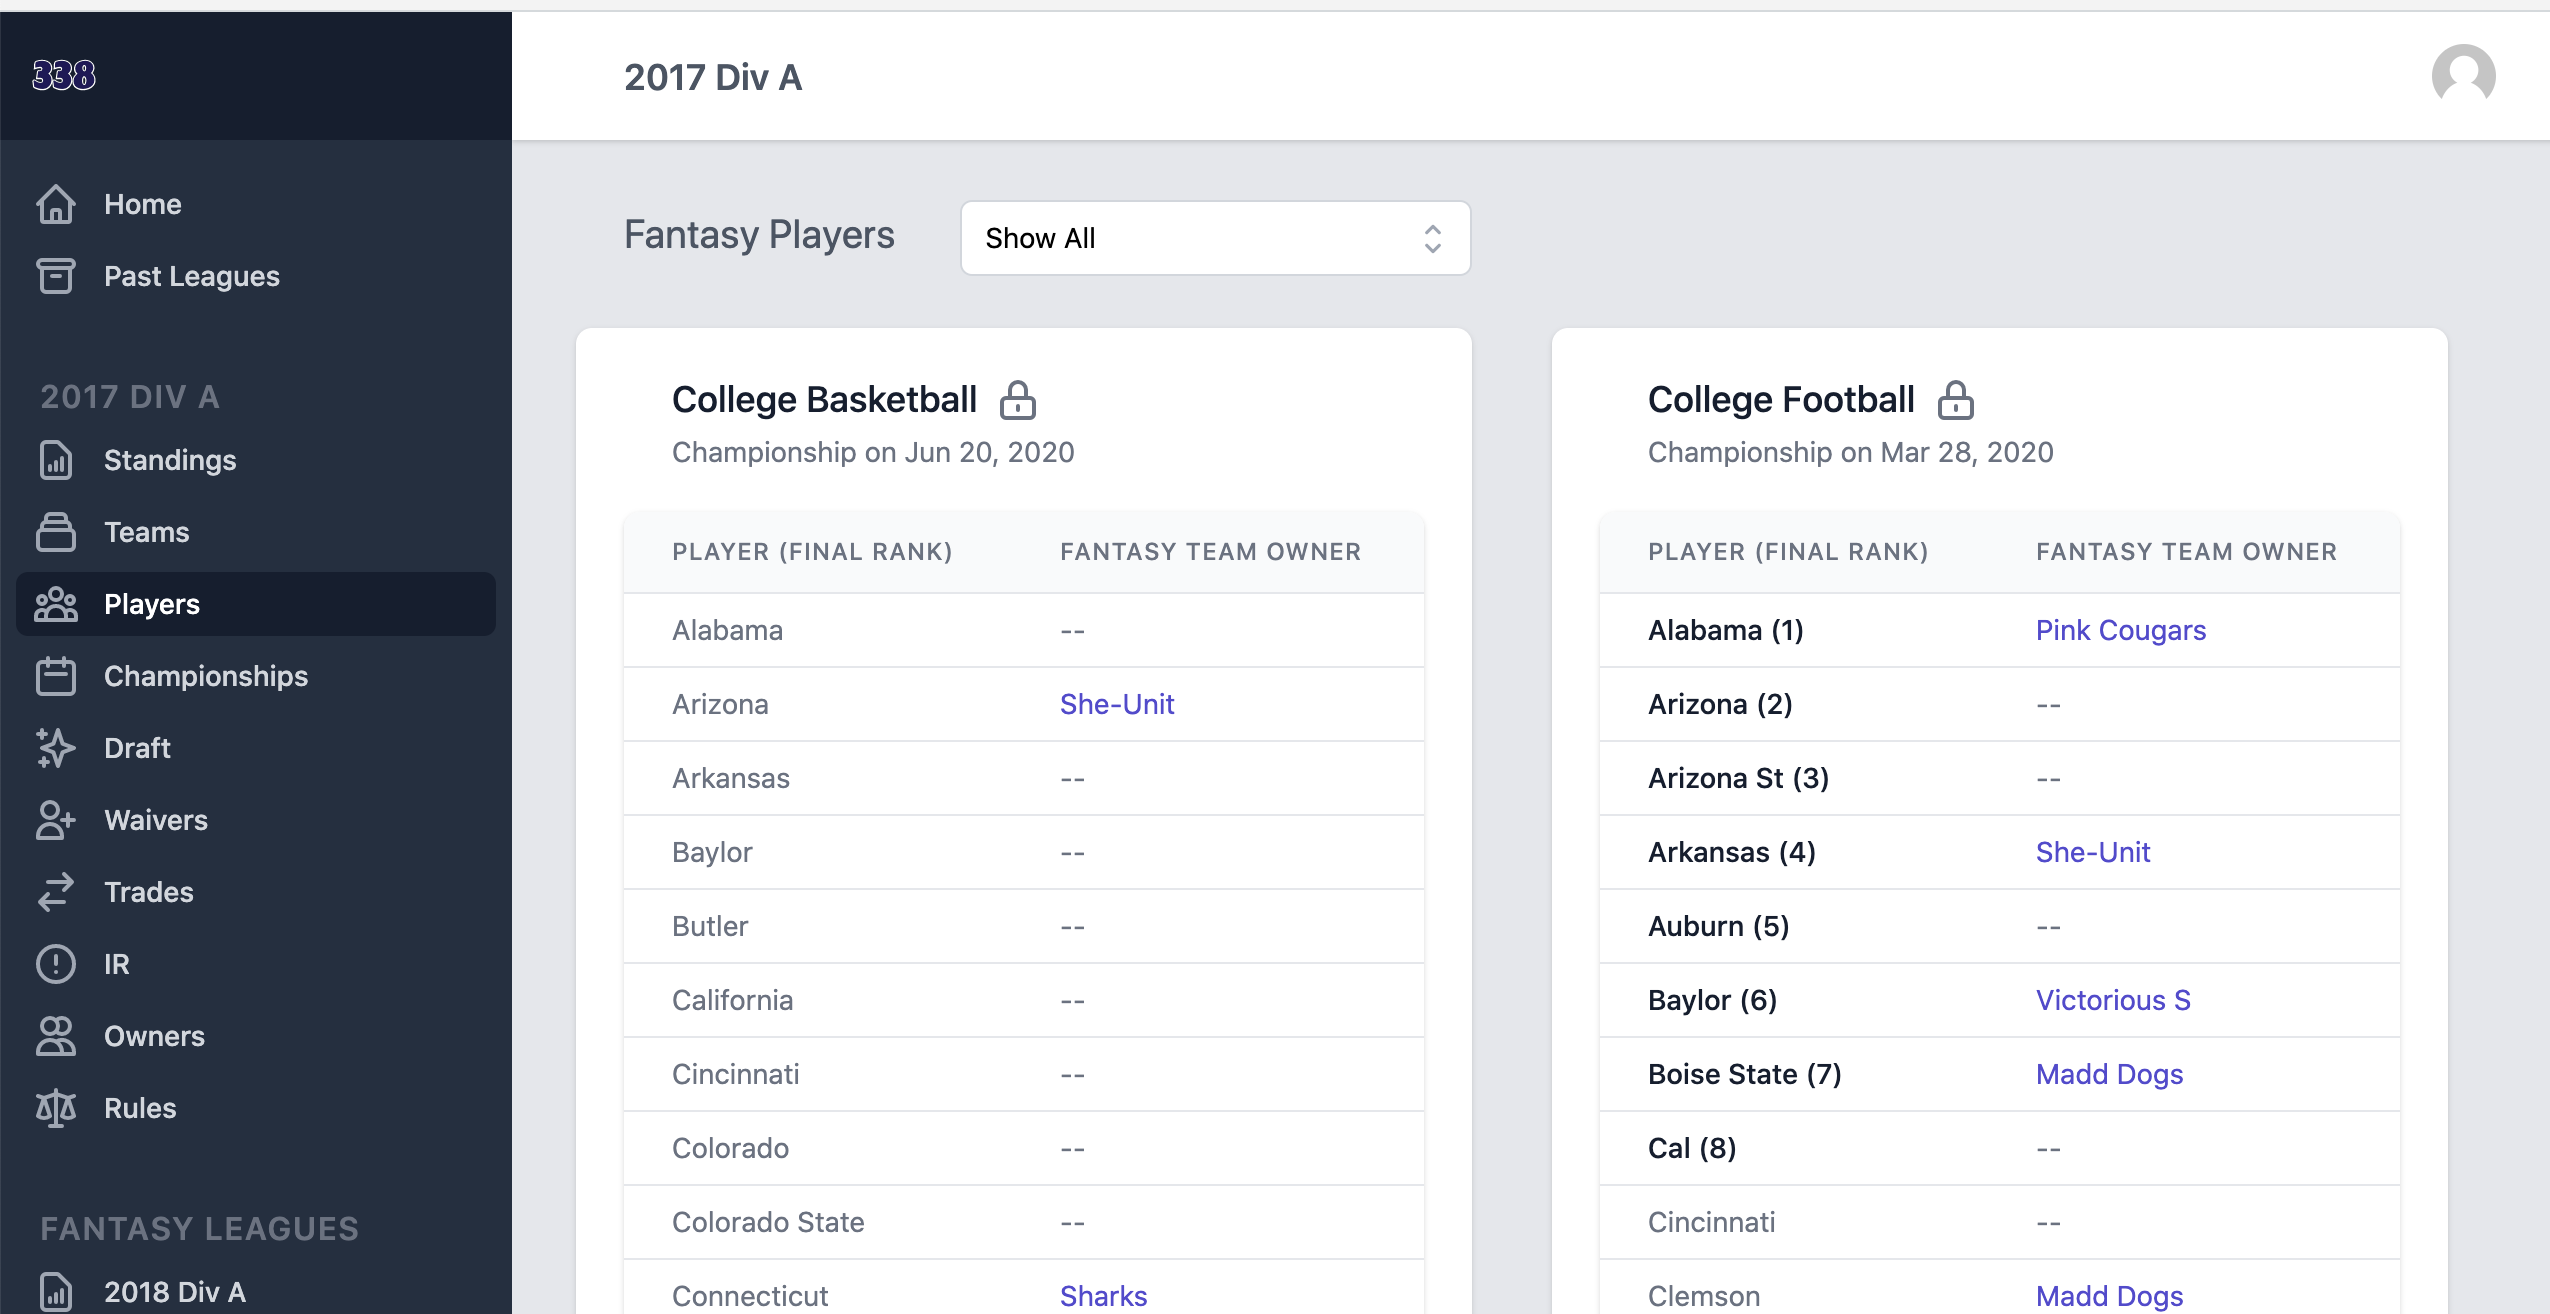This screenshot has width=2550, height=1314.
Task: Click the Draft icon in sidebar
Action: click(57, 748)
